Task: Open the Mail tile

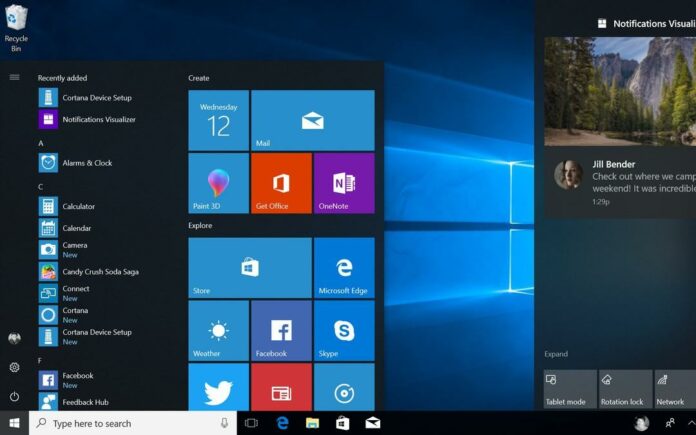Action: click(x=313, y=120)
